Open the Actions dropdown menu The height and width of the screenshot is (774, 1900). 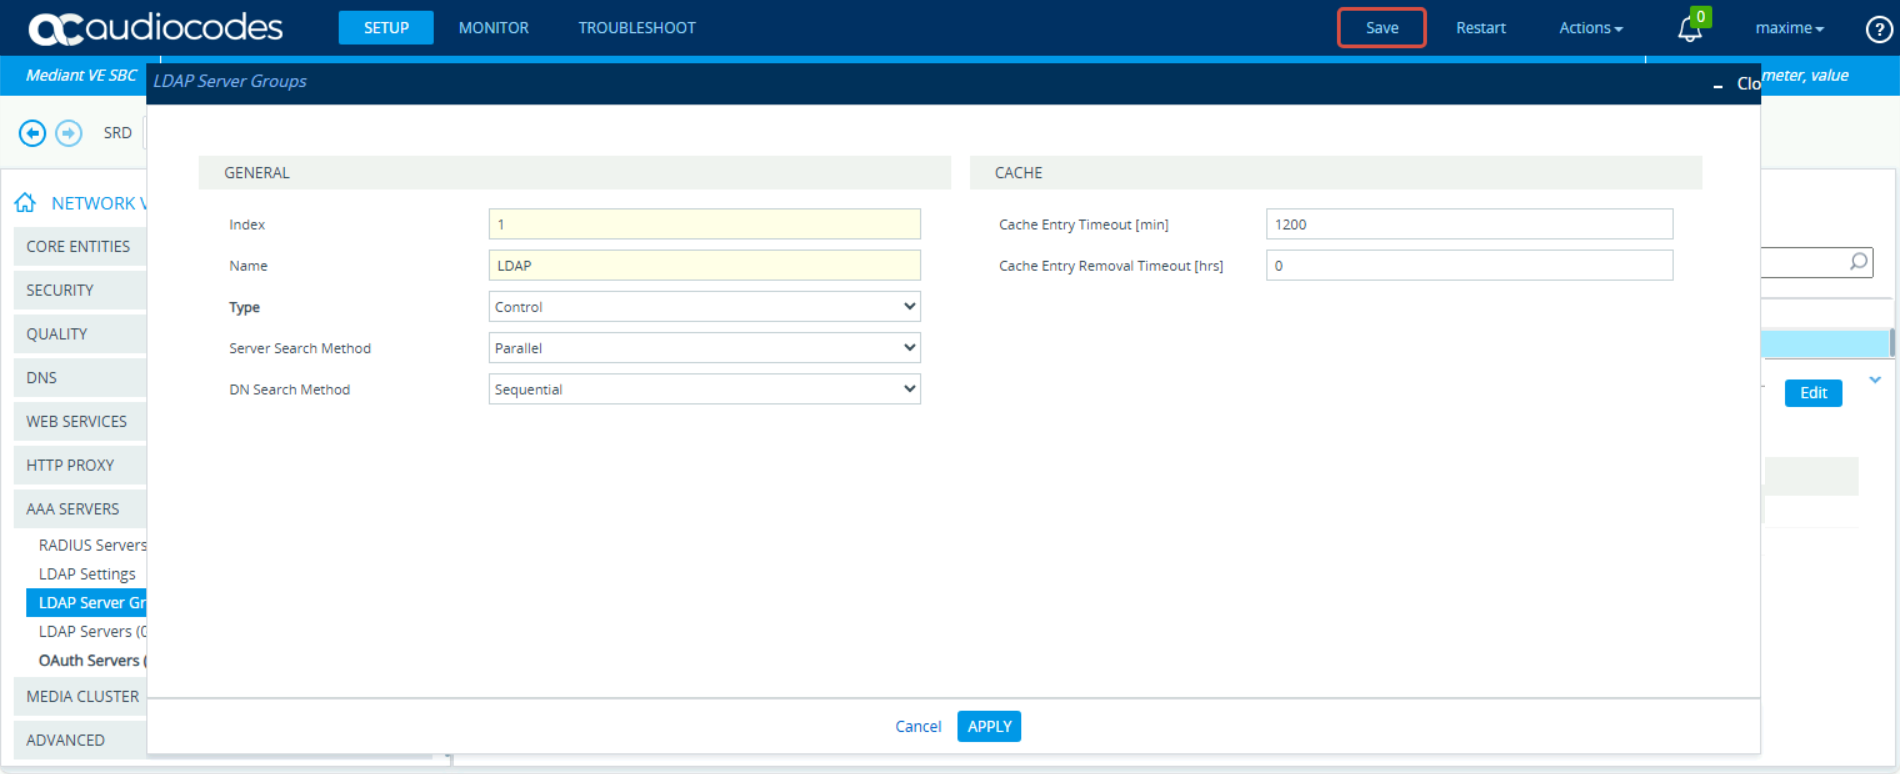[x=1590, y=28]
